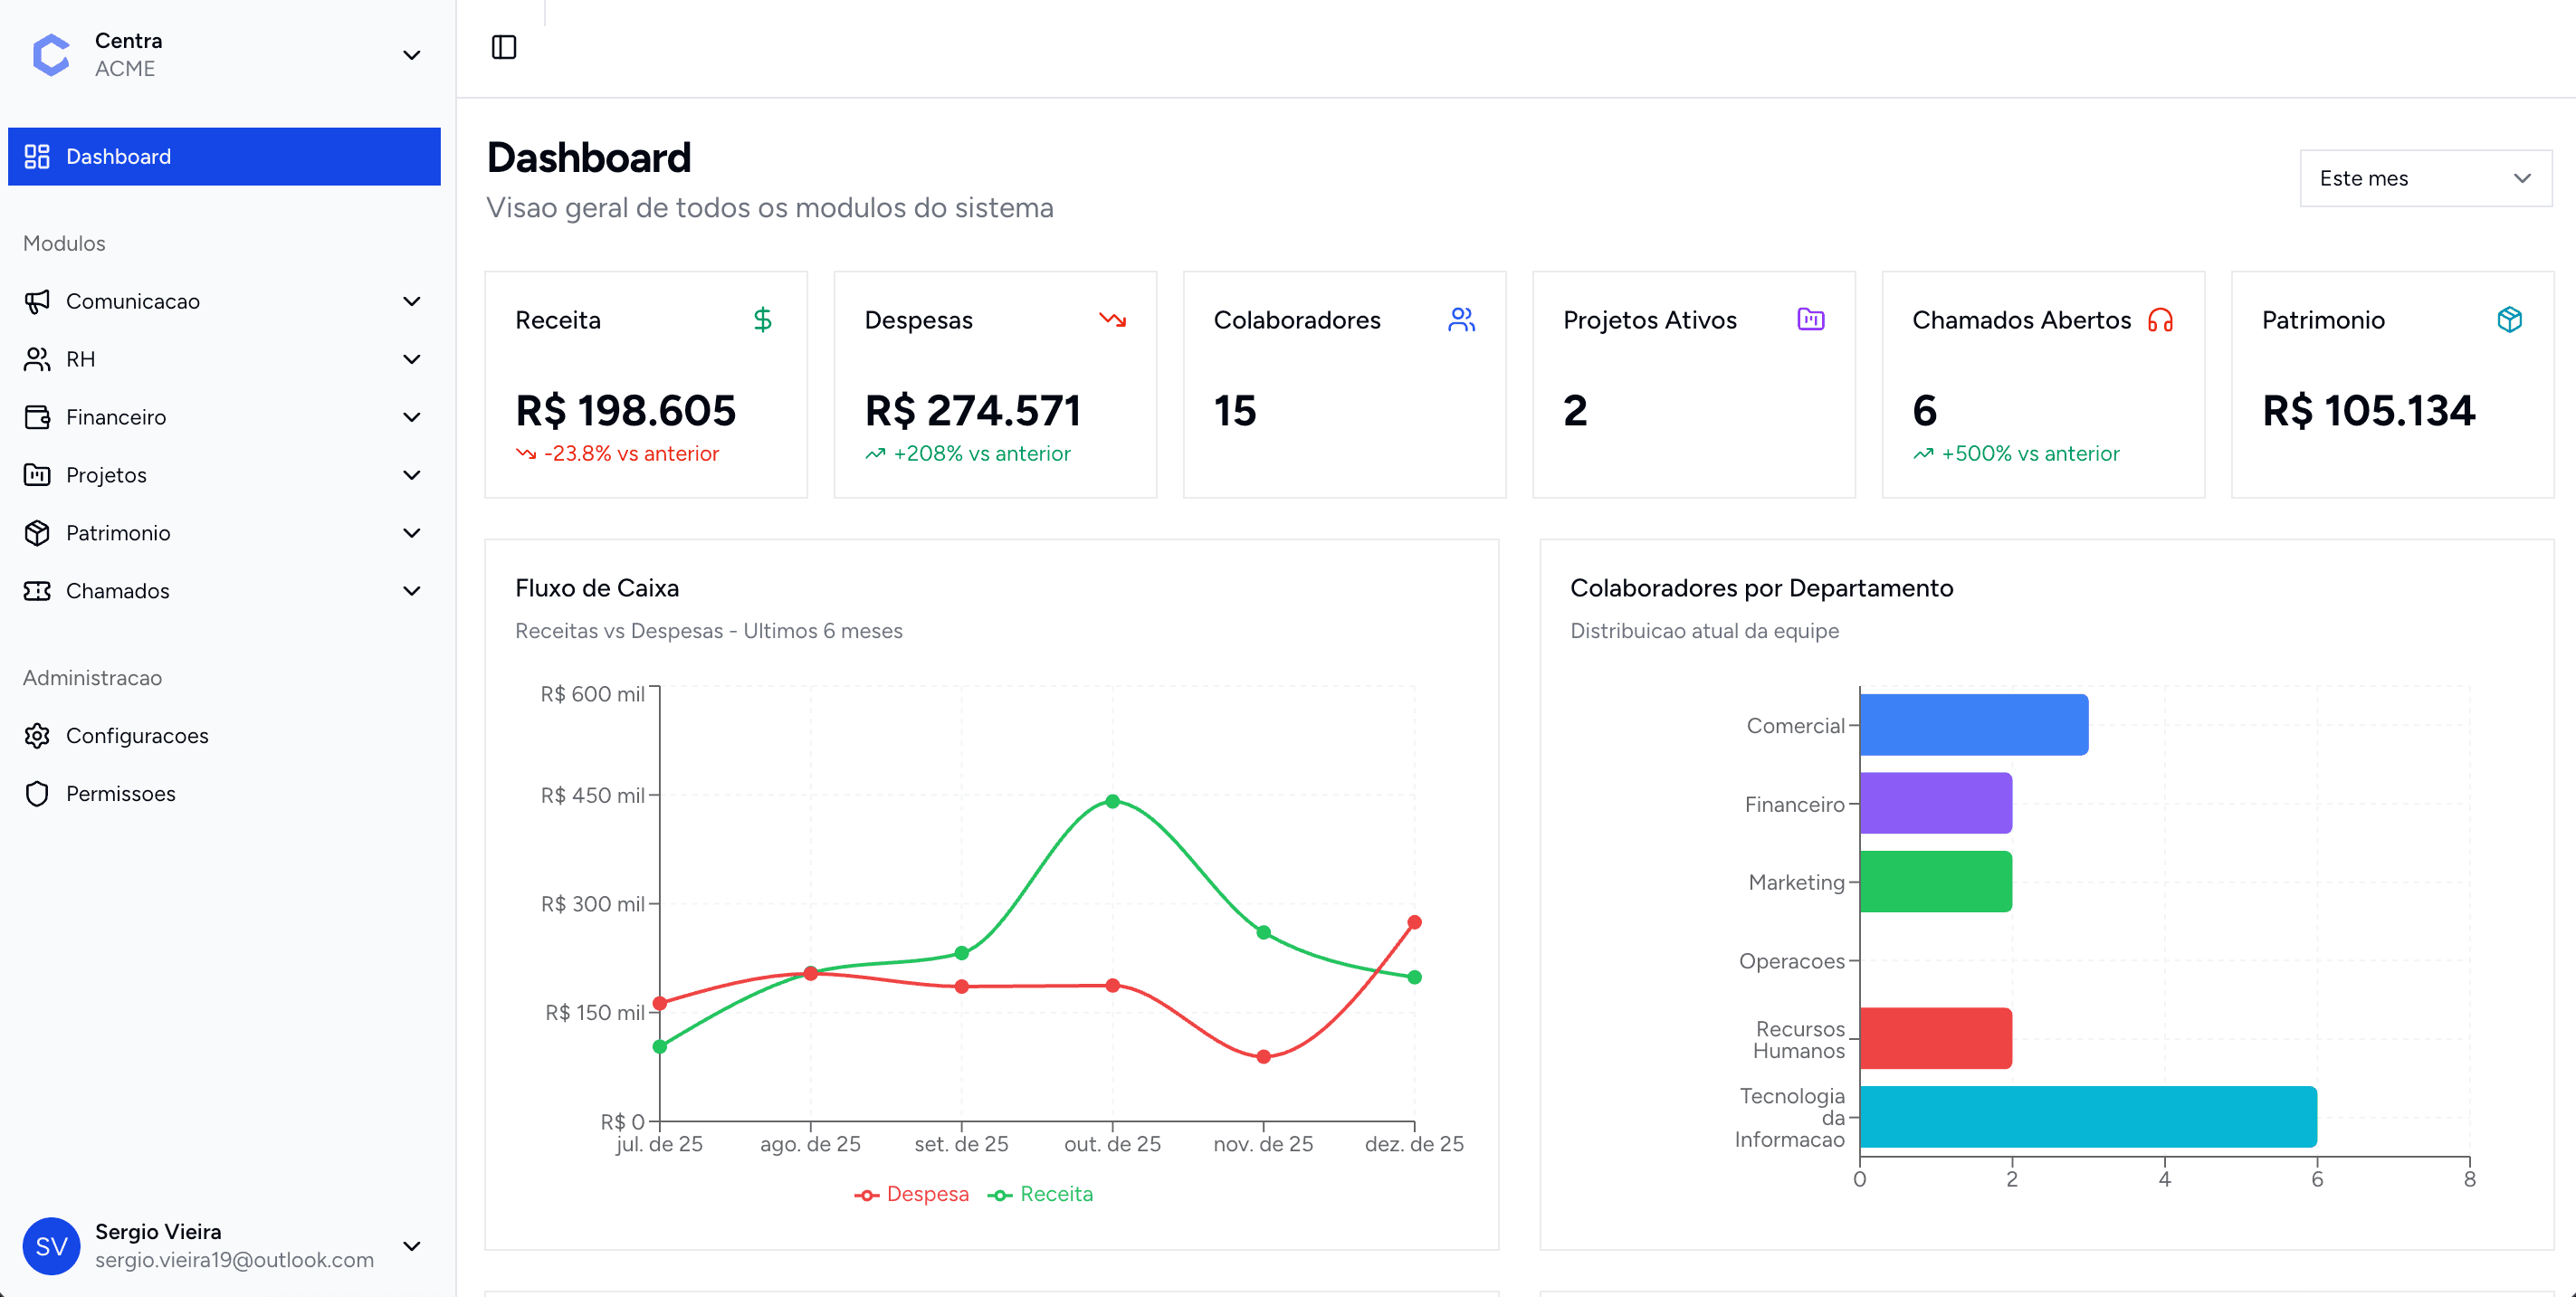This screenshot has height=1297, width=2576.
Task: Open the Financeiro wallet icon
Action: pos(37,417)
